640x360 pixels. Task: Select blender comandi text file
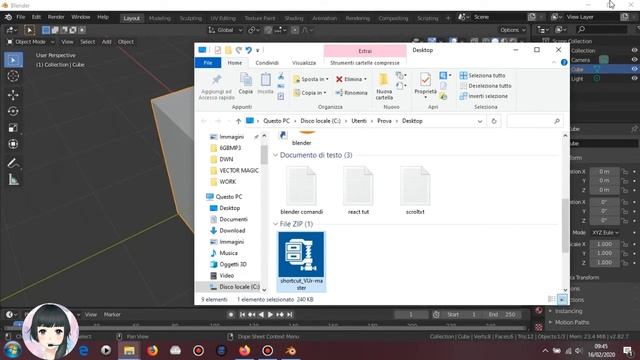pos(302,191)
